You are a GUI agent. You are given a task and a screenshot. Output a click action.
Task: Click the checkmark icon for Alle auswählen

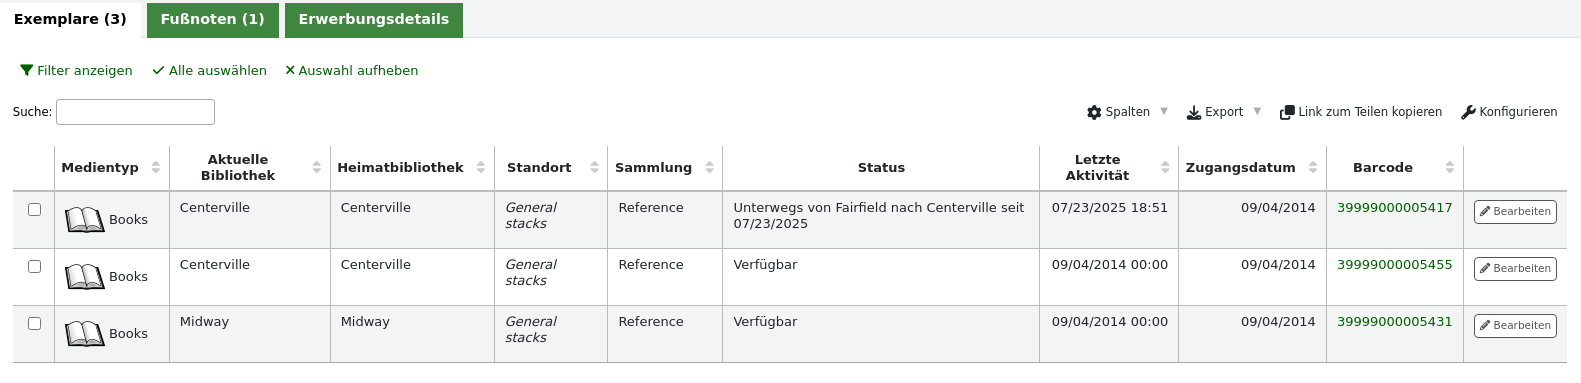158,71
